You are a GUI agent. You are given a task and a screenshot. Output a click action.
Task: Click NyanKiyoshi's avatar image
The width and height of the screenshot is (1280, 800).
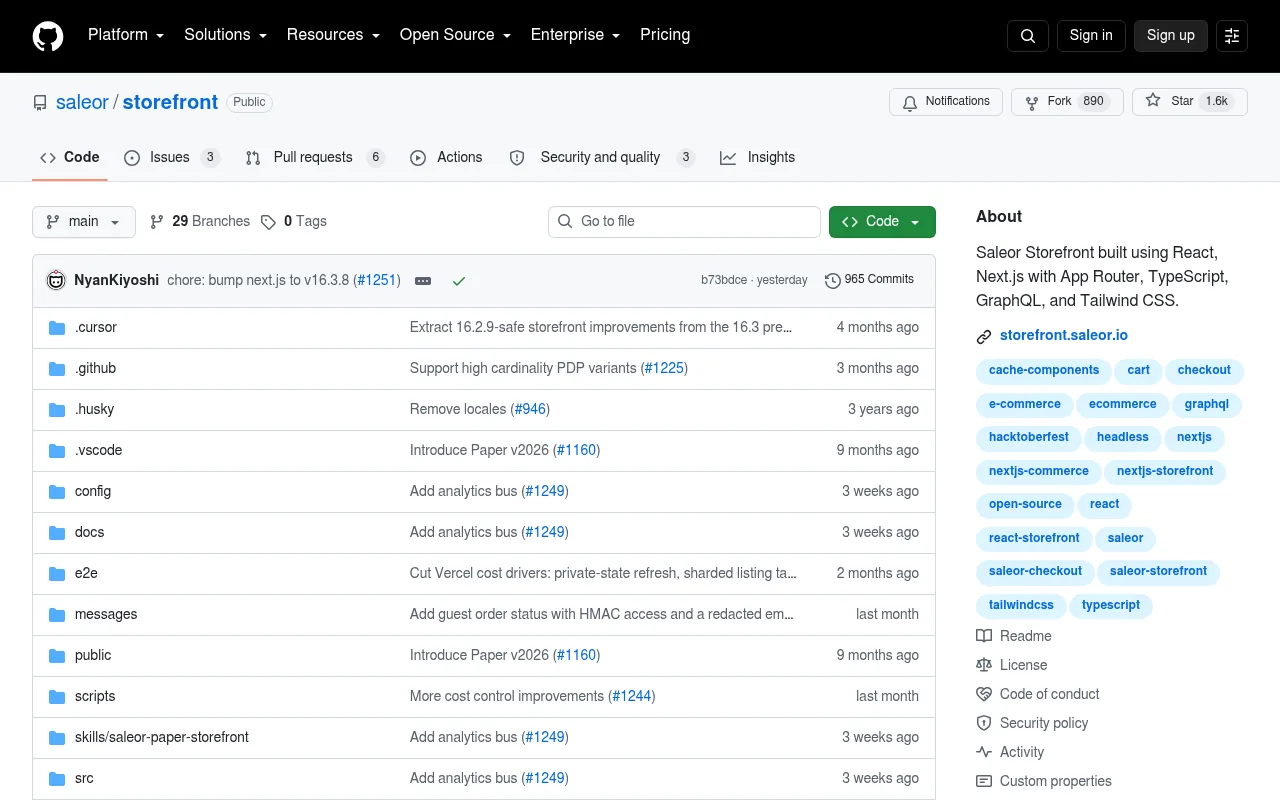(x=56, y=280)
